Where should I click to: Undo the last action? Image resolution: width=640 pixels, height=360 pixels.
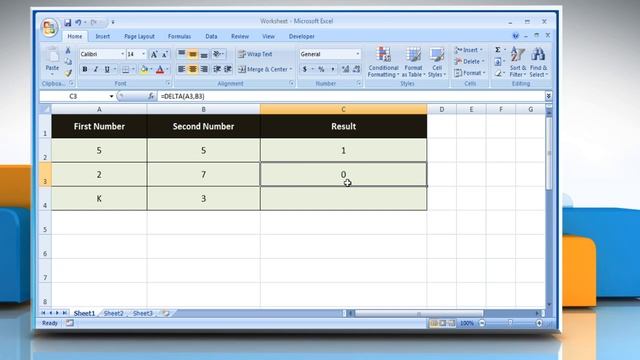click(x=78, y=22)
